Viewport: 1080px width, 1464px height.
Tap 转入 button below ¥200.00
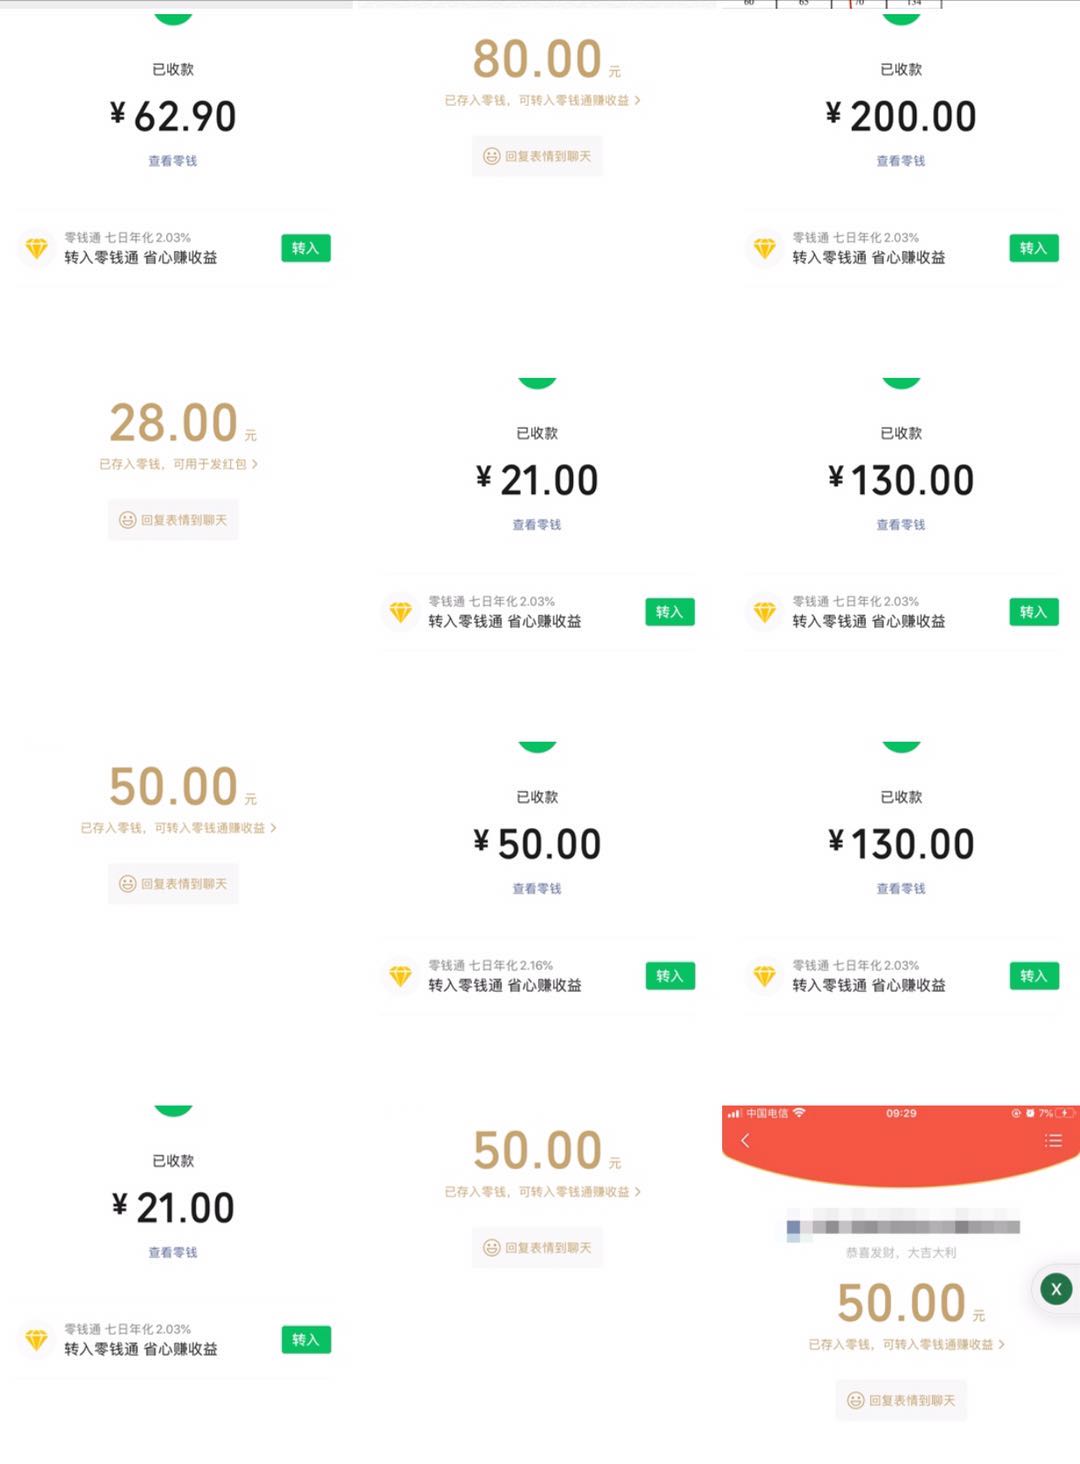[x=1033, y=248]
